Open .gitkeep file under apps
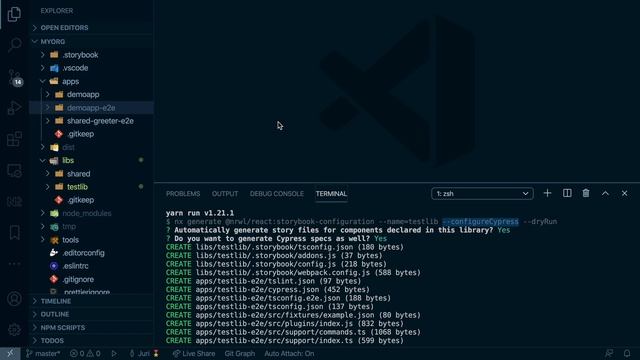 coord(91,134)
